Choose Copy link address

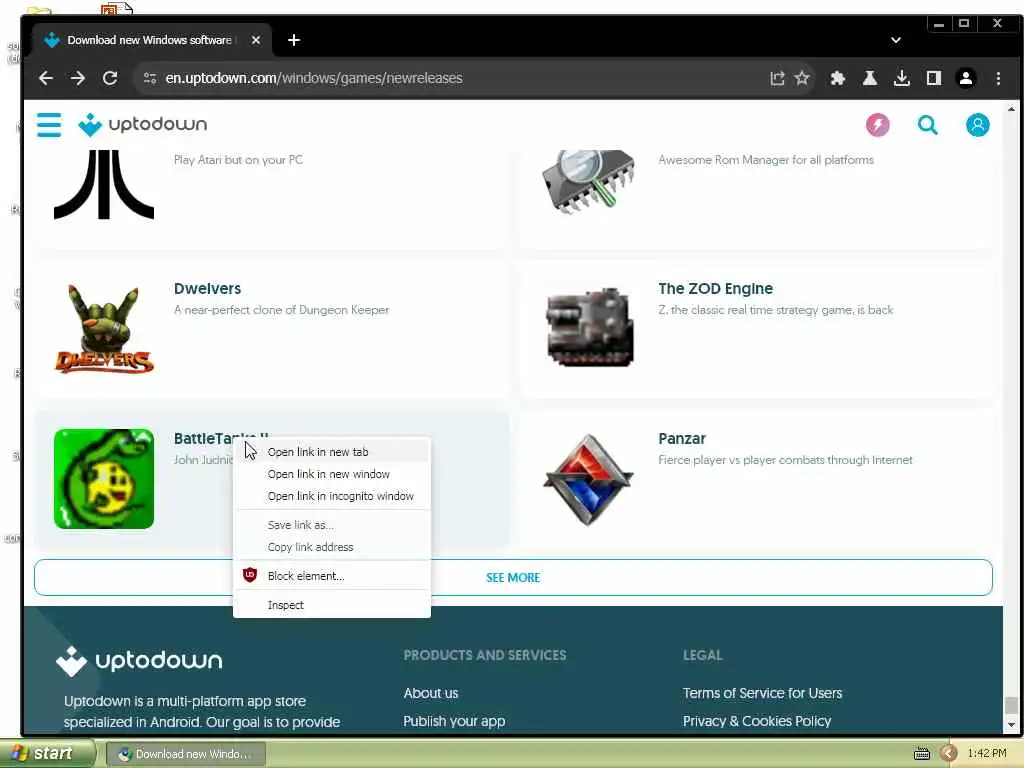(332, 547)
